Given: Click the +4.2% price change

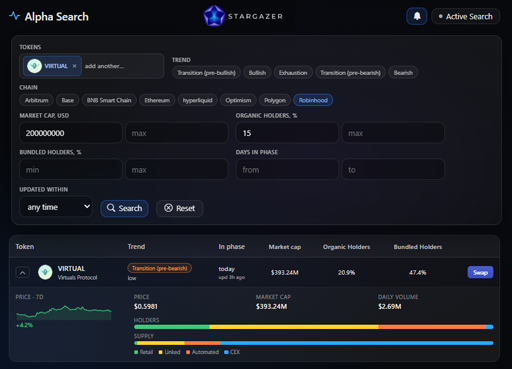Looking at the screenshot, I should pos(24,325).
